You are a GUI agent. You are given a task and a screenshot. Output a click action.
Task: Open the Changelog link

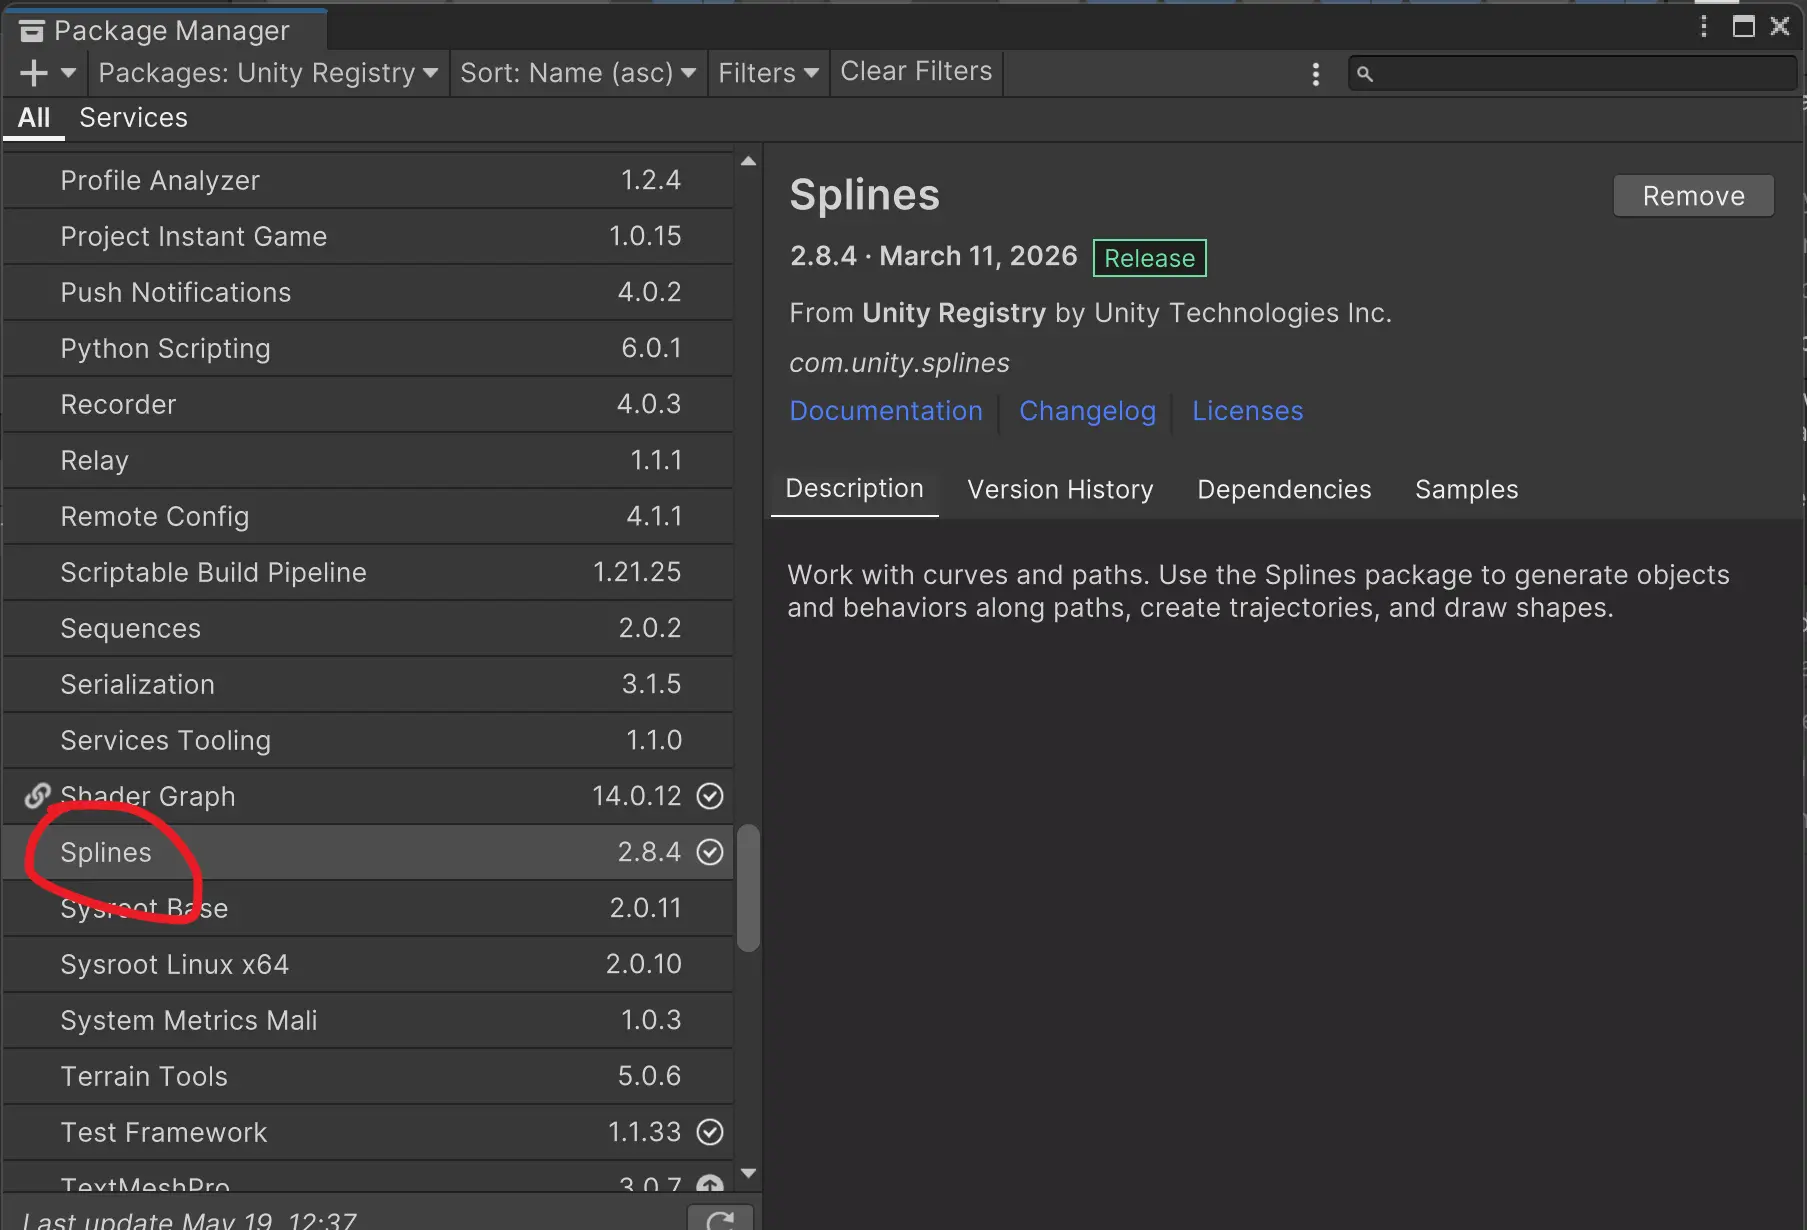tap(1088, 411)
